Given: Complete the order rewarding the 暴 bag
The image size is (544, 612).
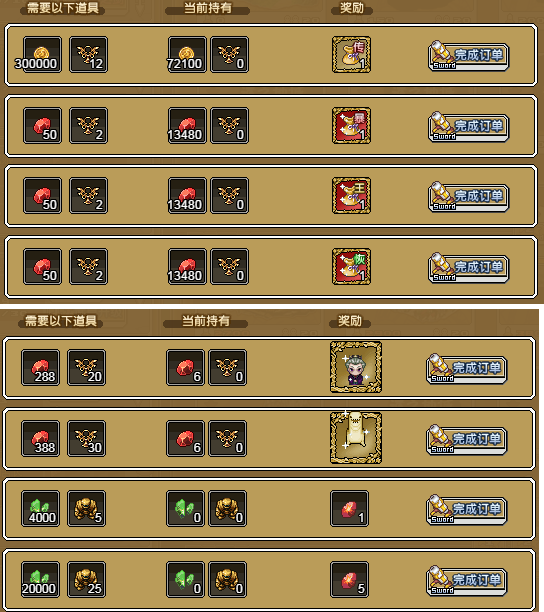Looking at the screenshot, I should coord(469,127).
